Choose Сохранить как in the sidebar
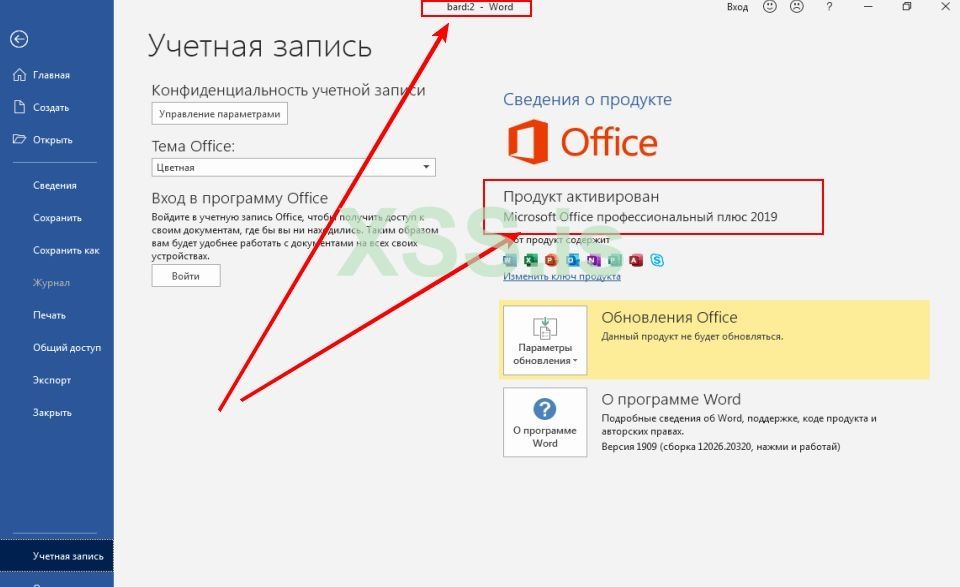This screenshot has height=587, width=960. tap(66, 250)
